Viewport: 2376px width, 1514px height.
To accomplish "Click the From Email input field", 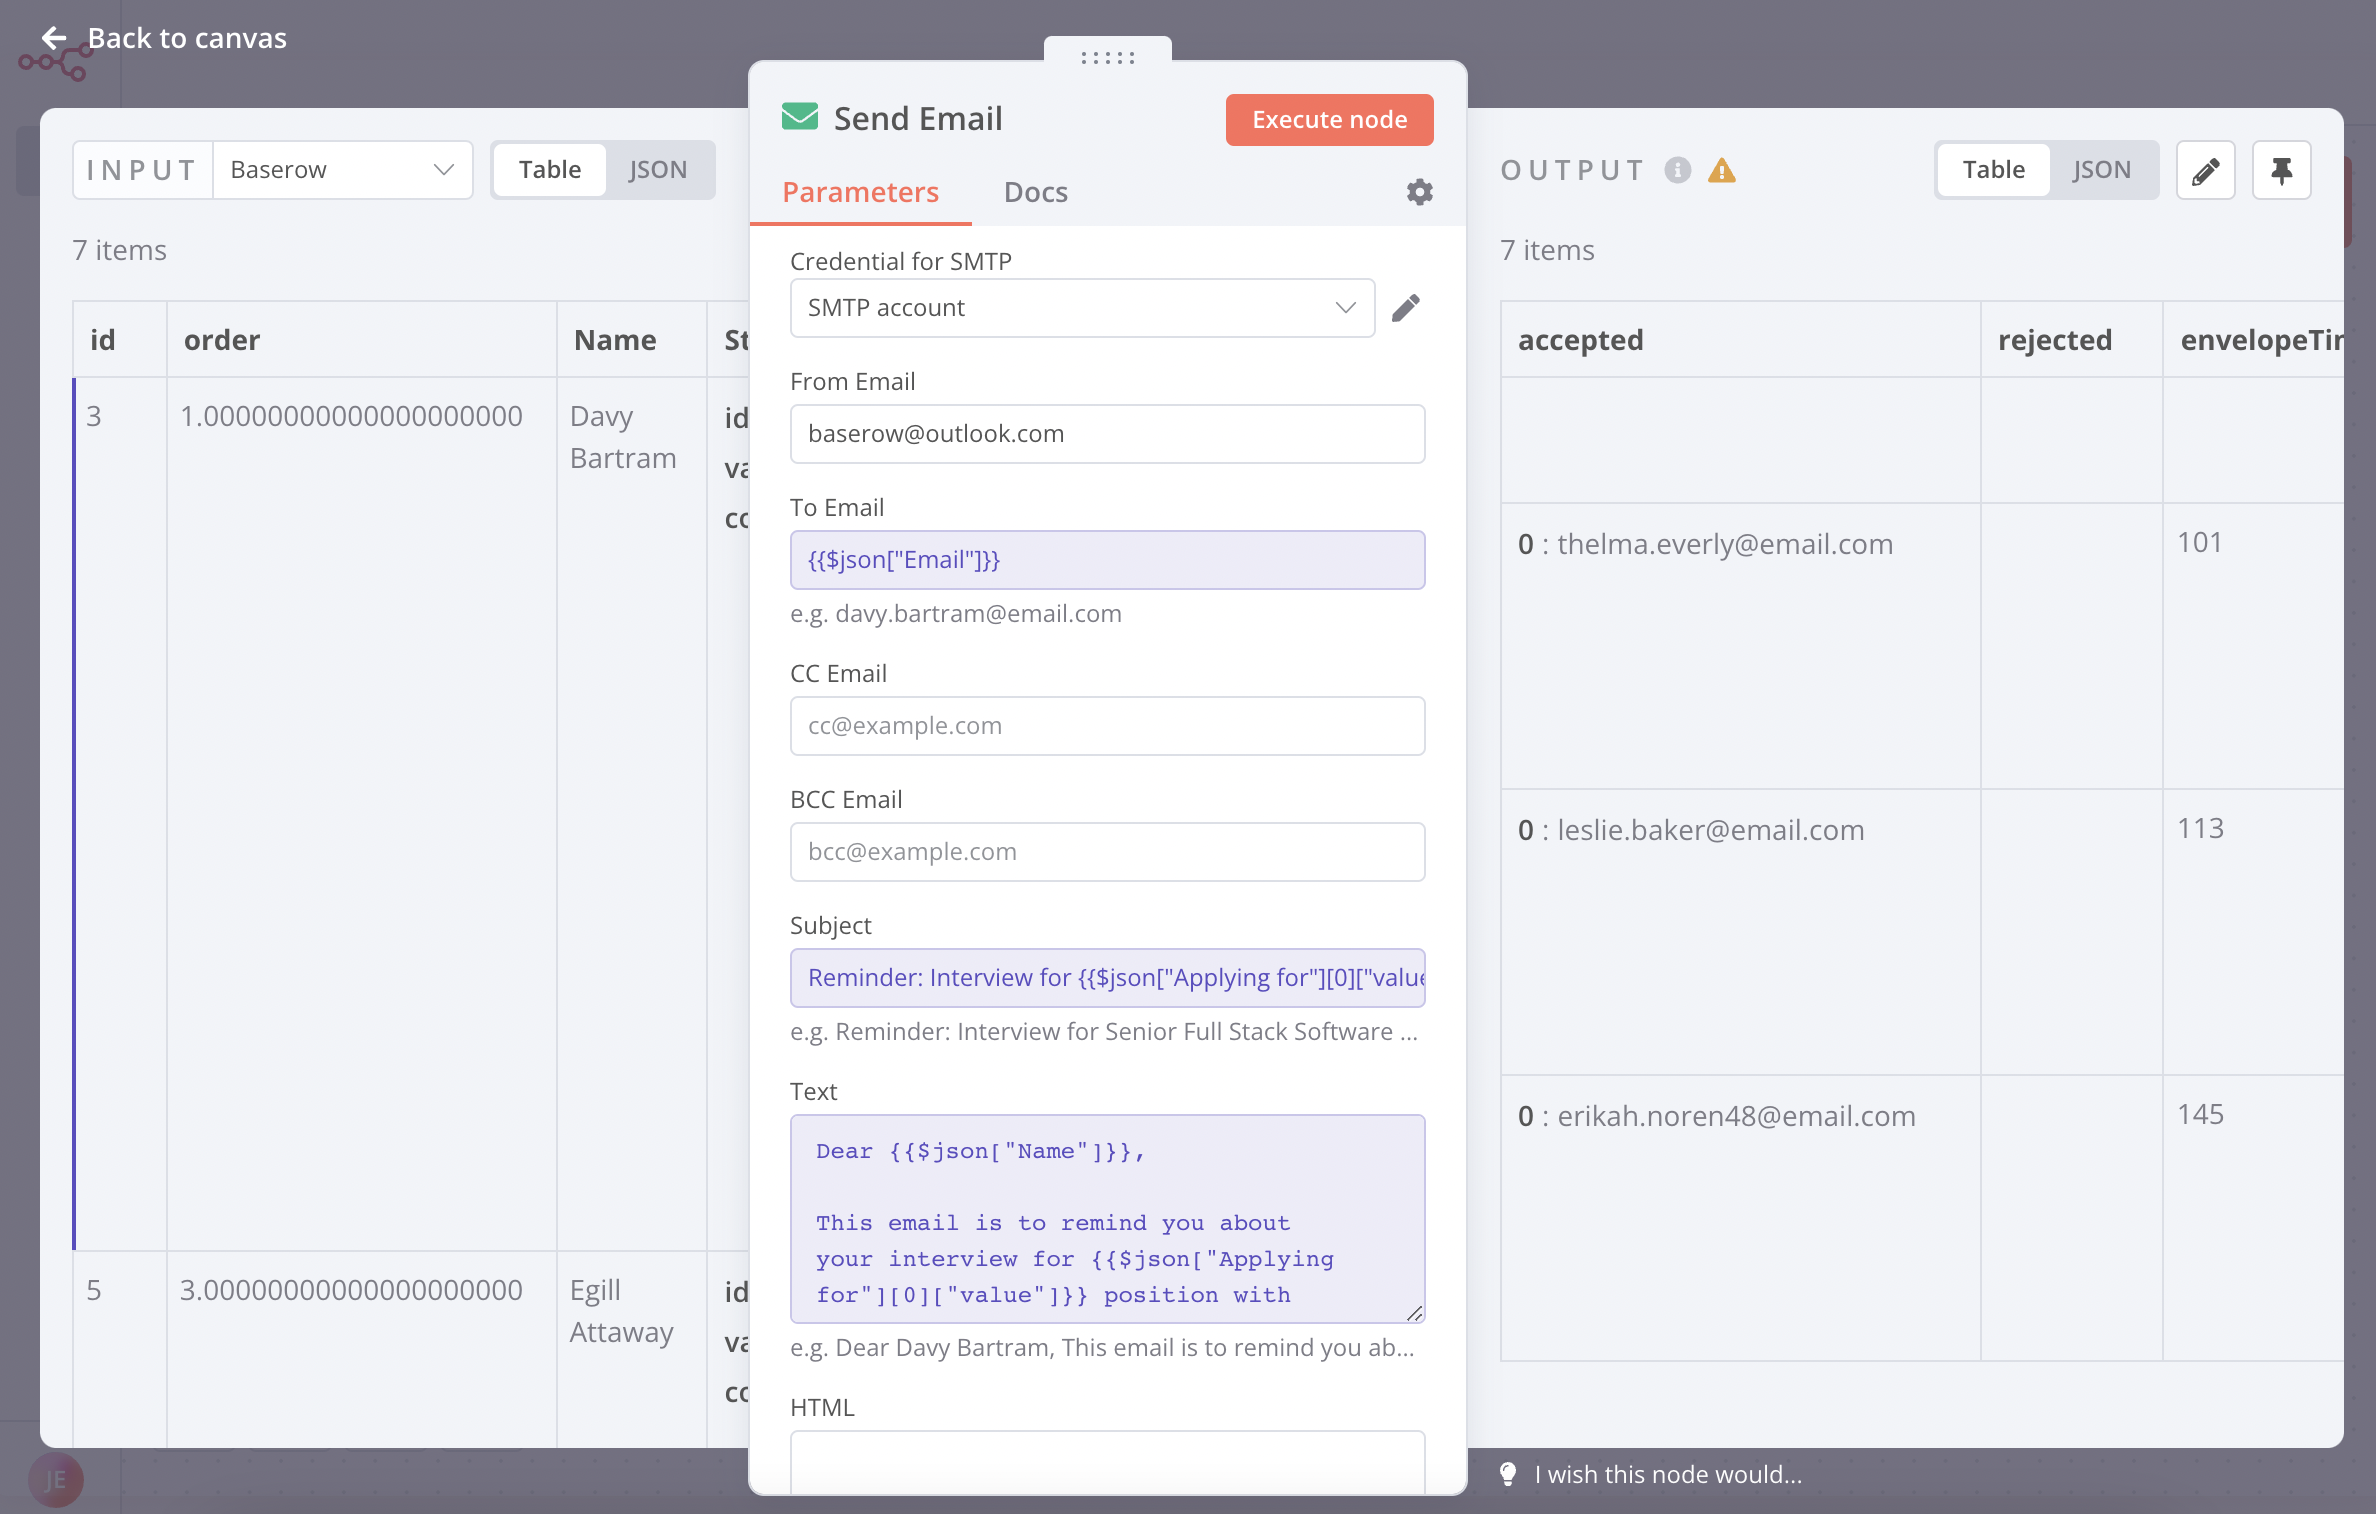I will pos(1107,434).
